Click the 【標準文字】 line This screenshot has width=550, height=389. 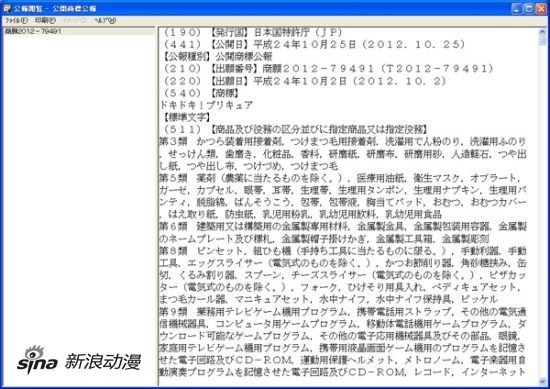[x=187, y=117]
